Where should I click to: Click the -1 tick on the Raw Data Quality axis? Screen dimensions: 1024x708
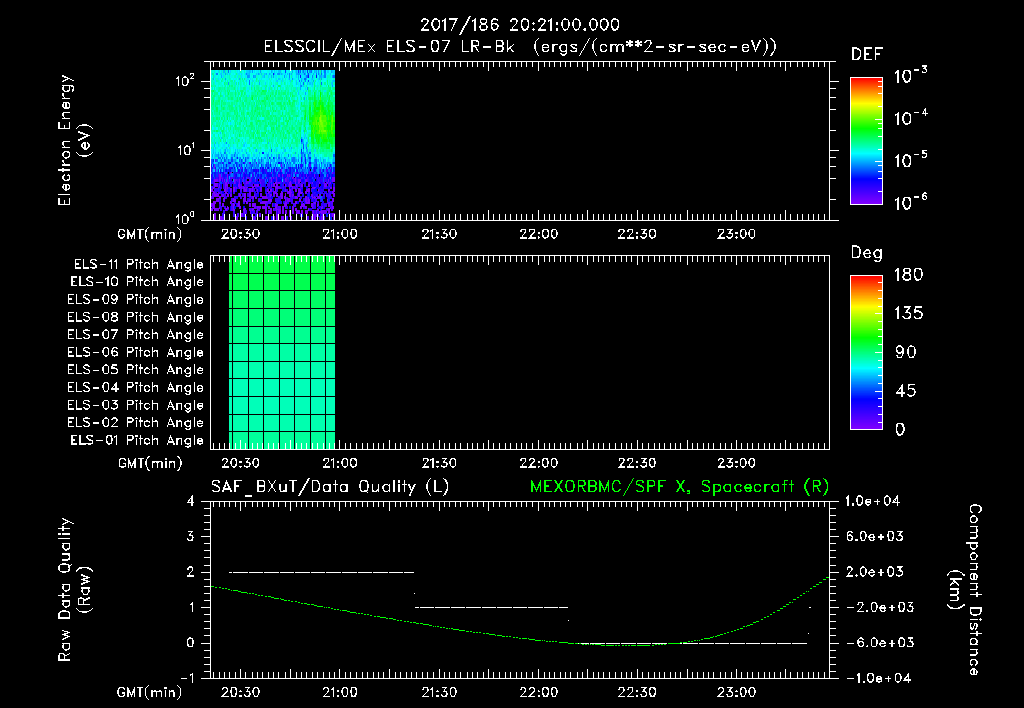click(x=187, y=678)
